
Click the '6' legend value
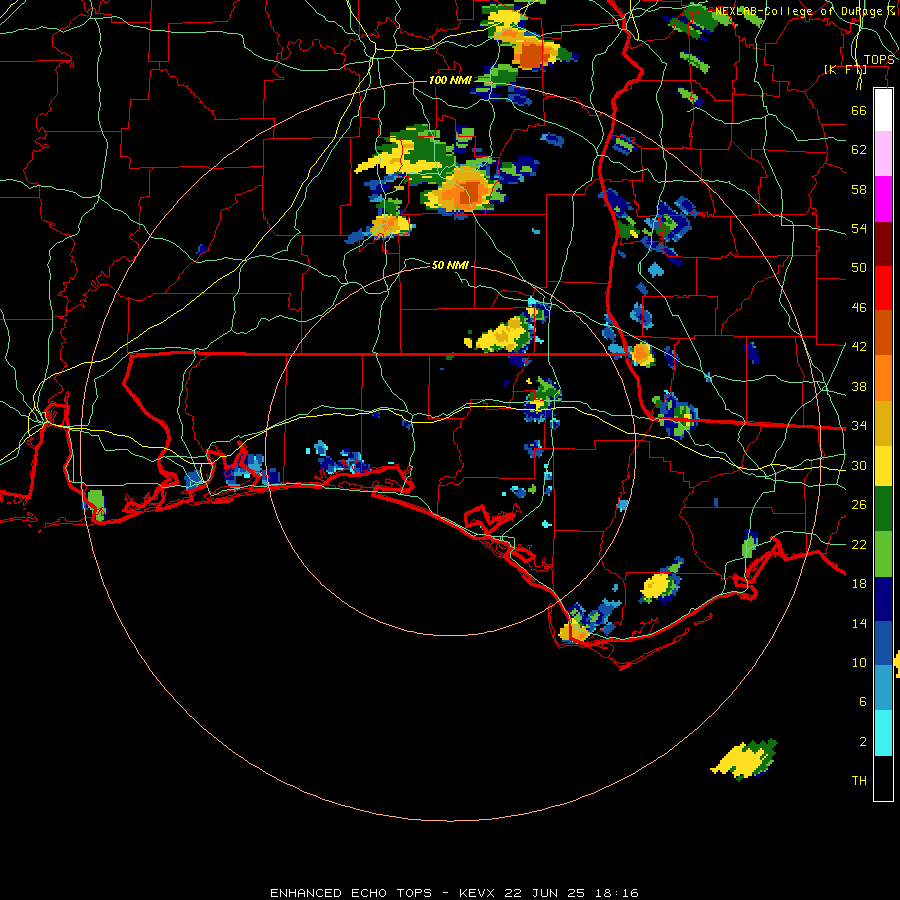tap(862, 702)
